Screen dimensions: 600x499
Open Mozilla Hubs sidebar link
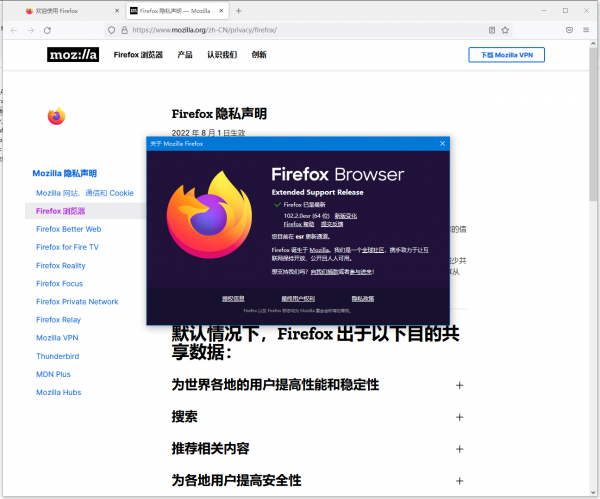point(59,392)
